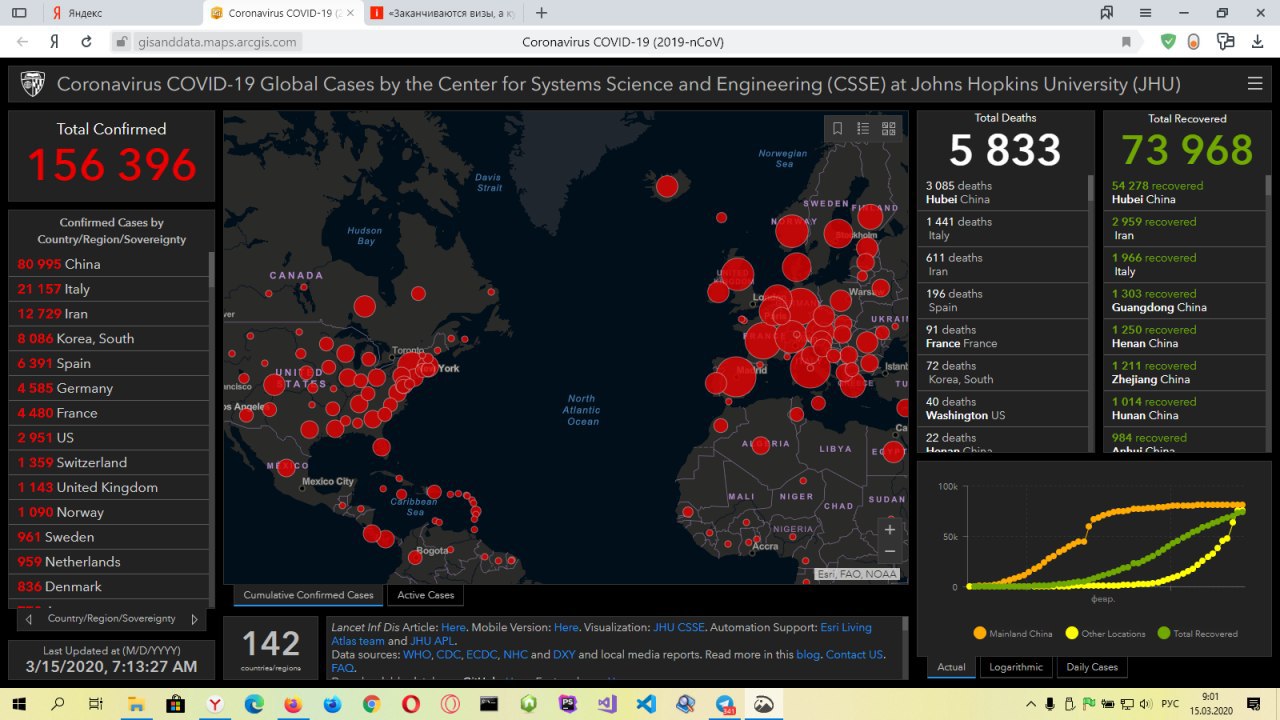Toggle Mainland China series in legend
The height and width of the screenshot is (720, 1280).
[1013, 633]
